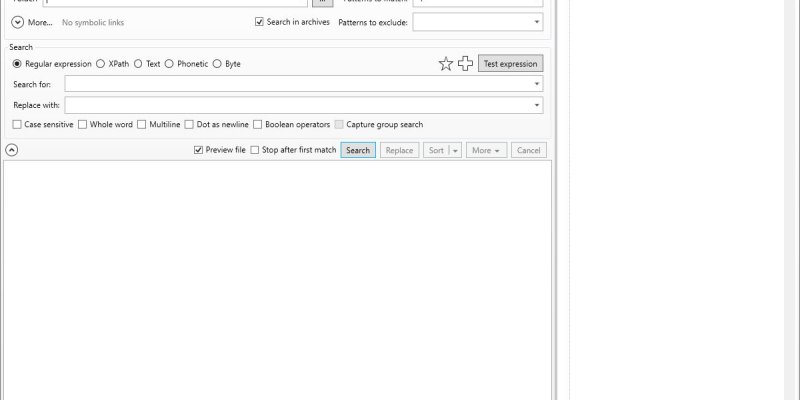Open the More dropdown button

pyautogui.click(x=486, y=150)
